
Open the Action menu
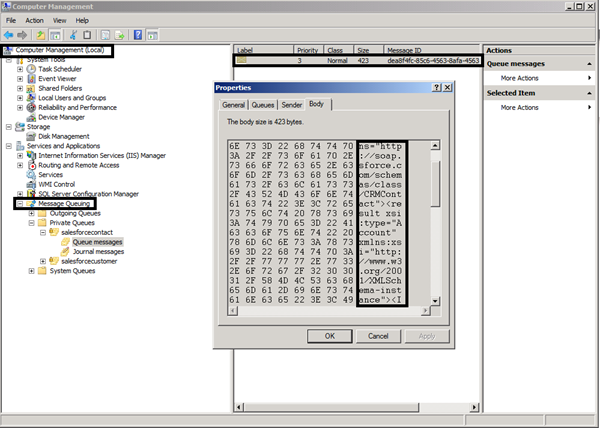[x=34, y=21]
